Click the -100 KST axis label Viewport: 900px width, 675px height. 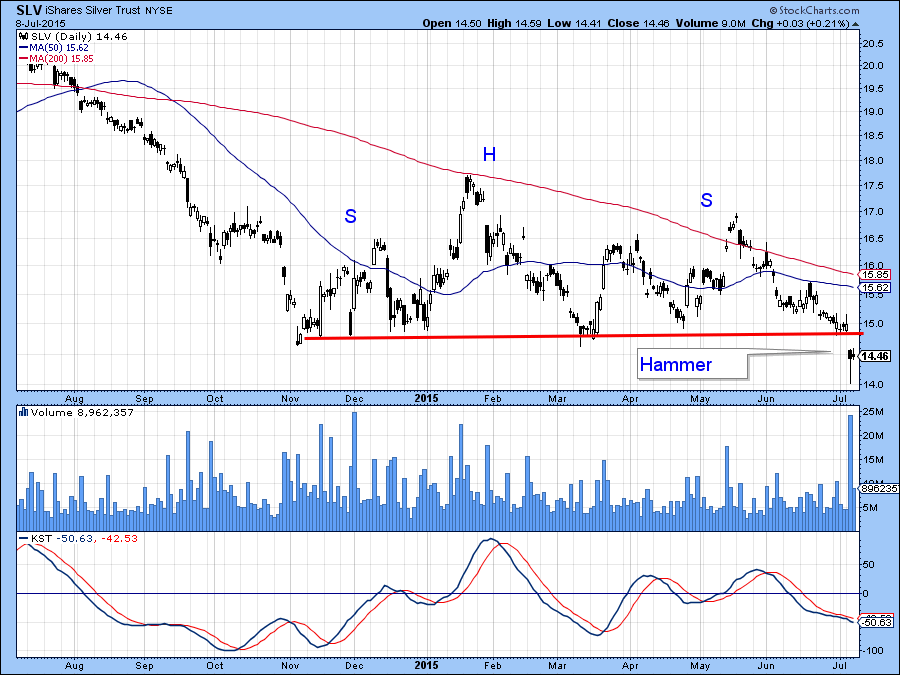pos(873,650)
